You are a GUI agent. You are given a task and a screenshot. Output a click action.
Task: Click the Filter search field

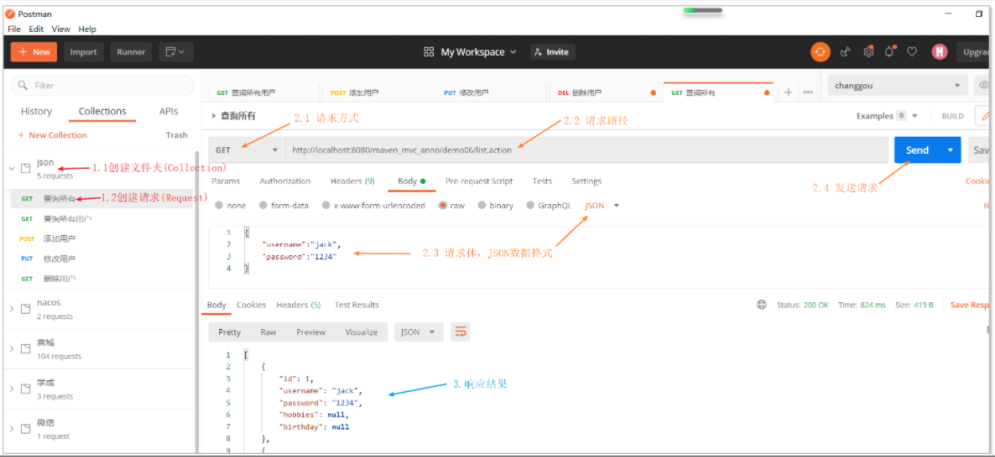[x=103, y=85]
